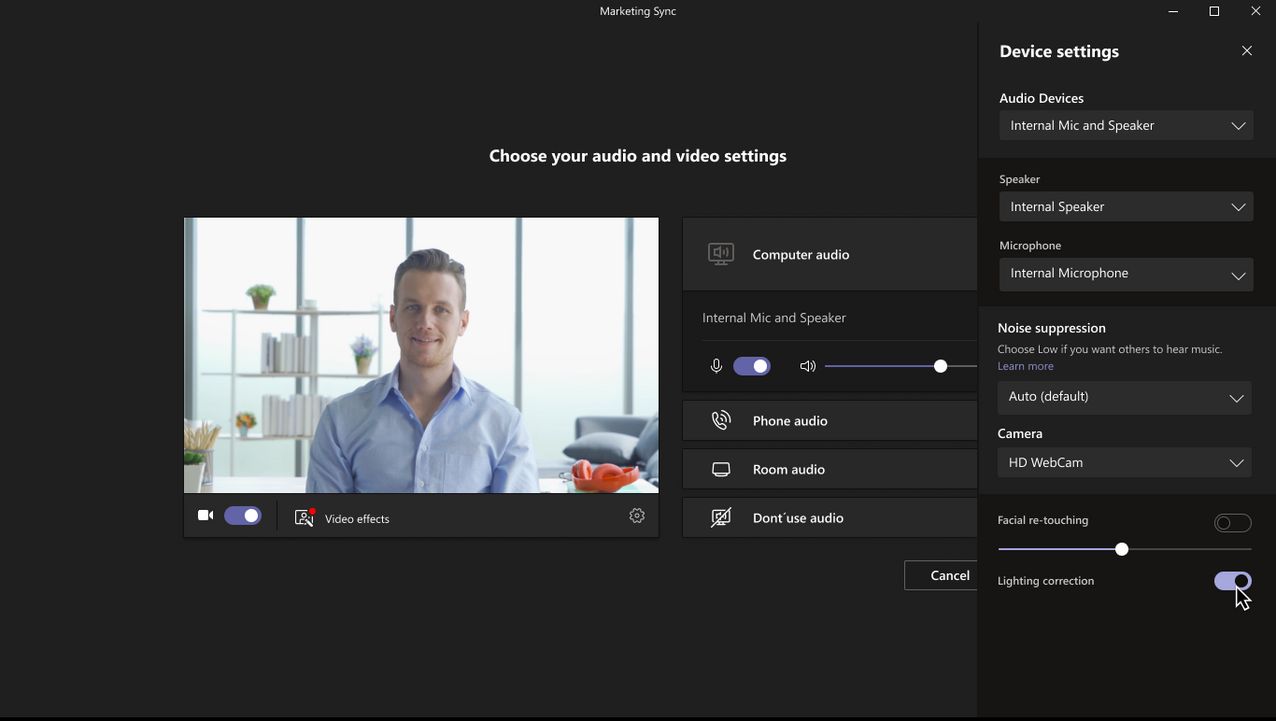Turn off the microphone toggle

coord(752,366)
